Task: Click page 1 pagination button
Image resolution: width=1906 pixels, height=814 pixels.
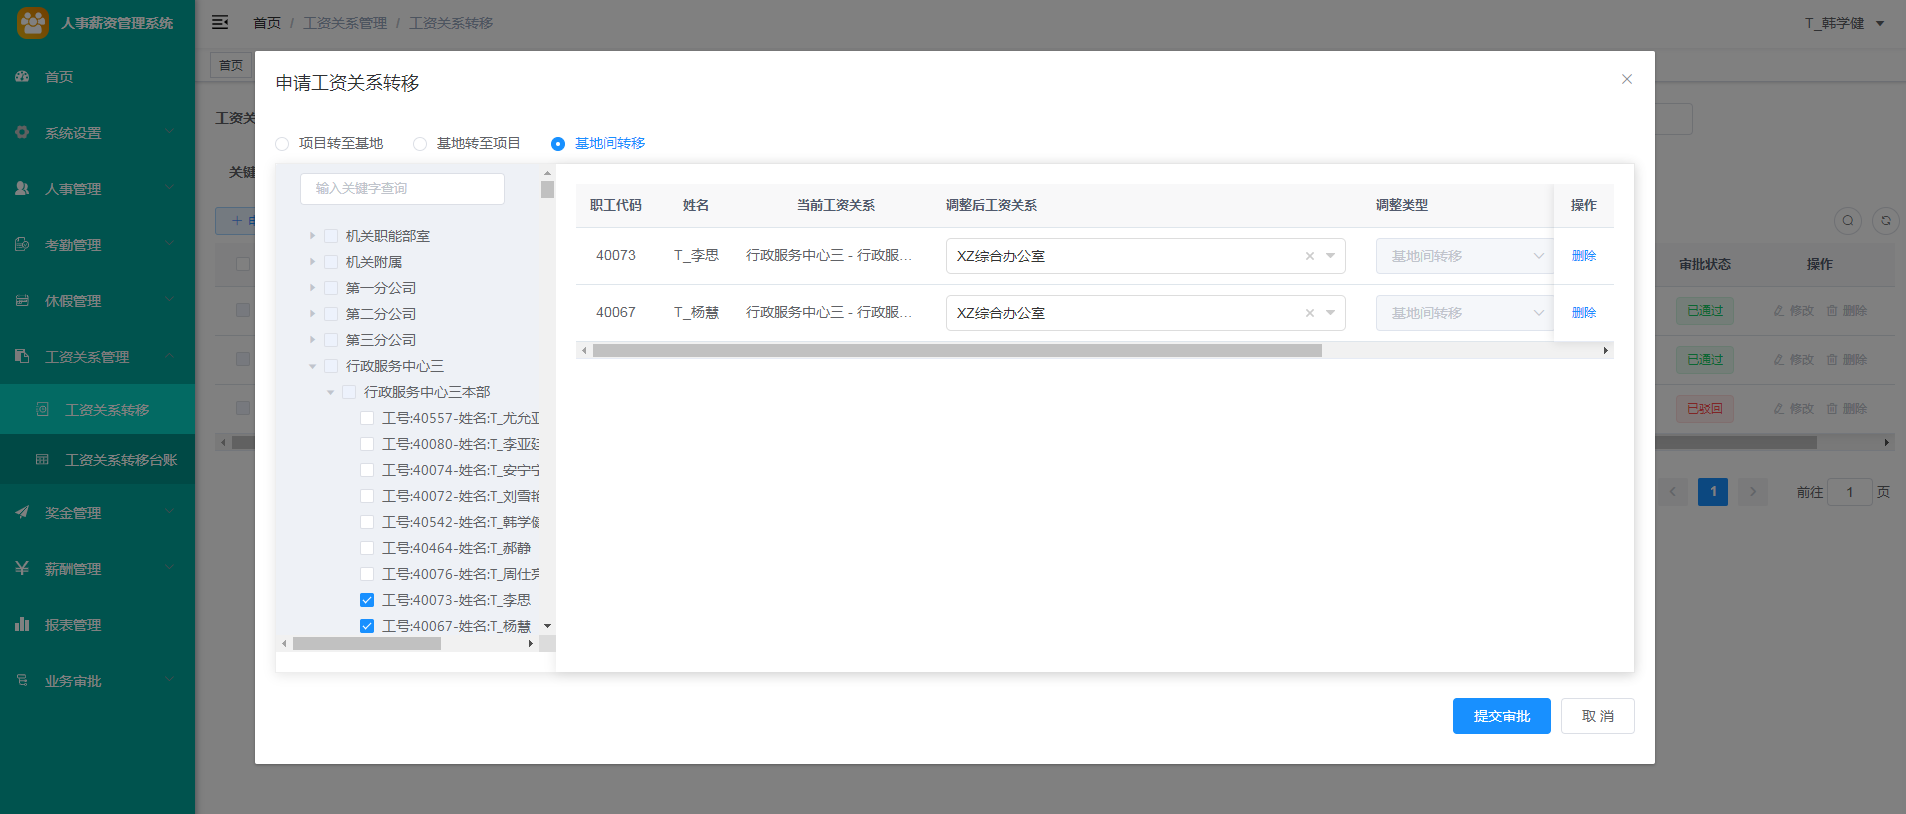Action: 1713,491
